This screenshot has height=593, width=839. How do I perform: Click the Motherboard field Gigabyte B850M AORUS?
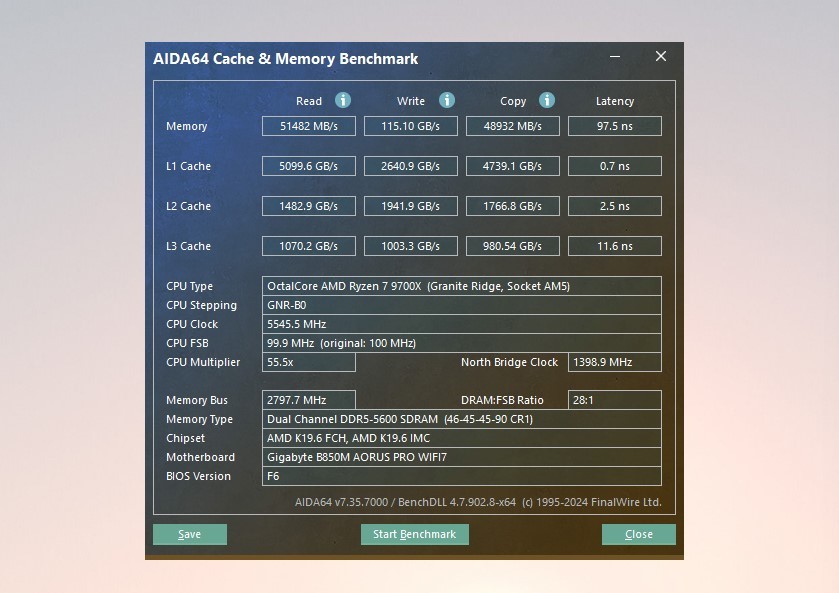462,457
